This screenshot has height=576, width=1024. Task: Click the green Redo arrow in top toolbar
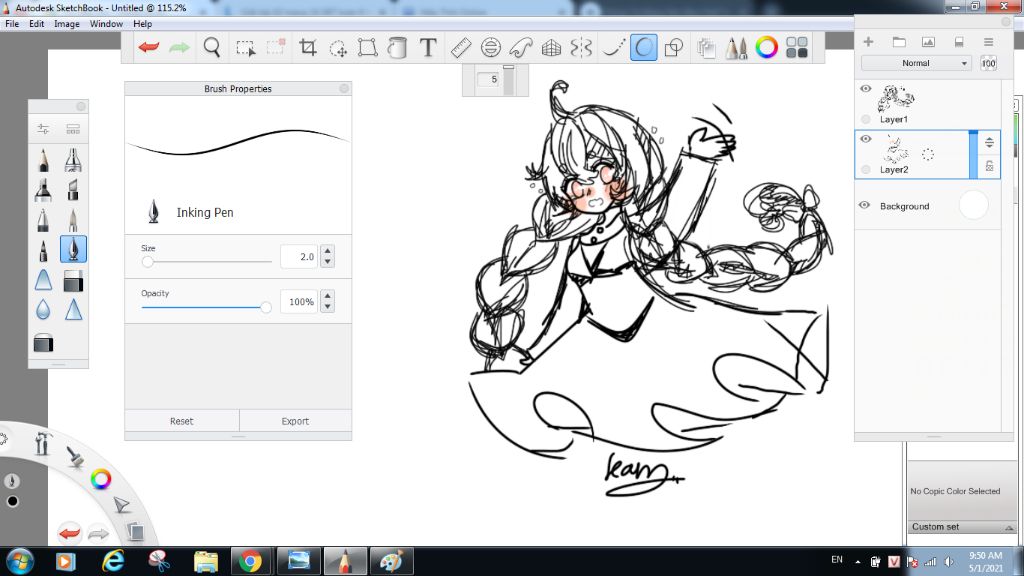point(179,48)
